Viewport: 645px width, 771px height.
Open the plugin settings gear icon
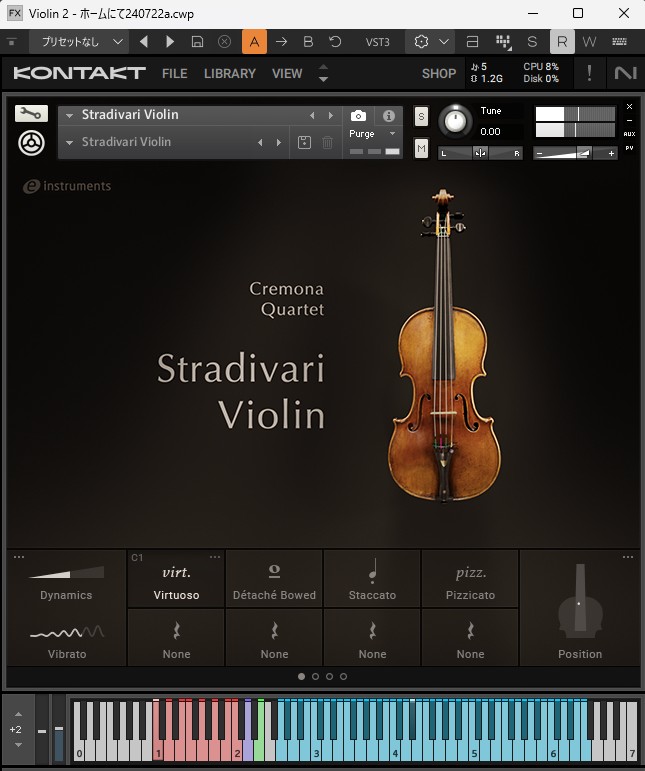tap(421, 42)
